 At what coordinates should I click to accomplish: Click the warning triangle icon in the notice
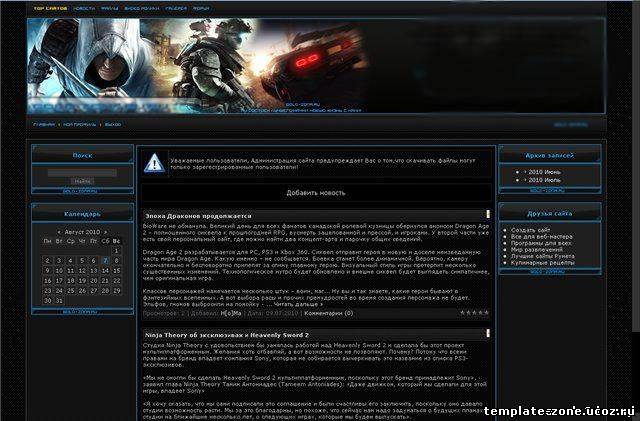(x=154, y=163)
